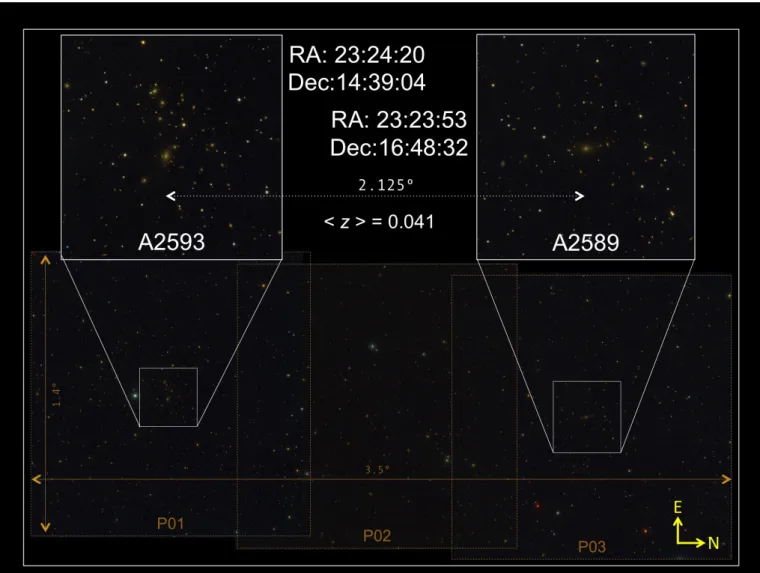The width and height of the screenshot is (760, 573).
Task: Click the P01 pointing label
Action: click(x=171, y=524)
